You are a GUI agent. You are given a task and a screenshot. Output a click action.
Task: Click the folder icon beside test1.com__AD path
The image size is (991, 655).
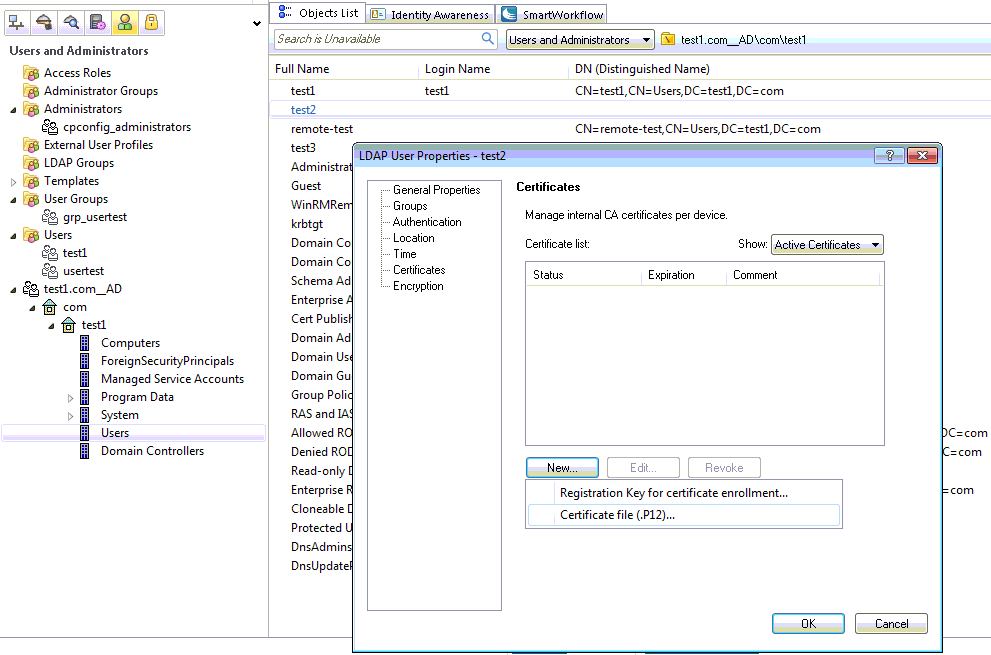pyautogui.click(x=668, y=40)
